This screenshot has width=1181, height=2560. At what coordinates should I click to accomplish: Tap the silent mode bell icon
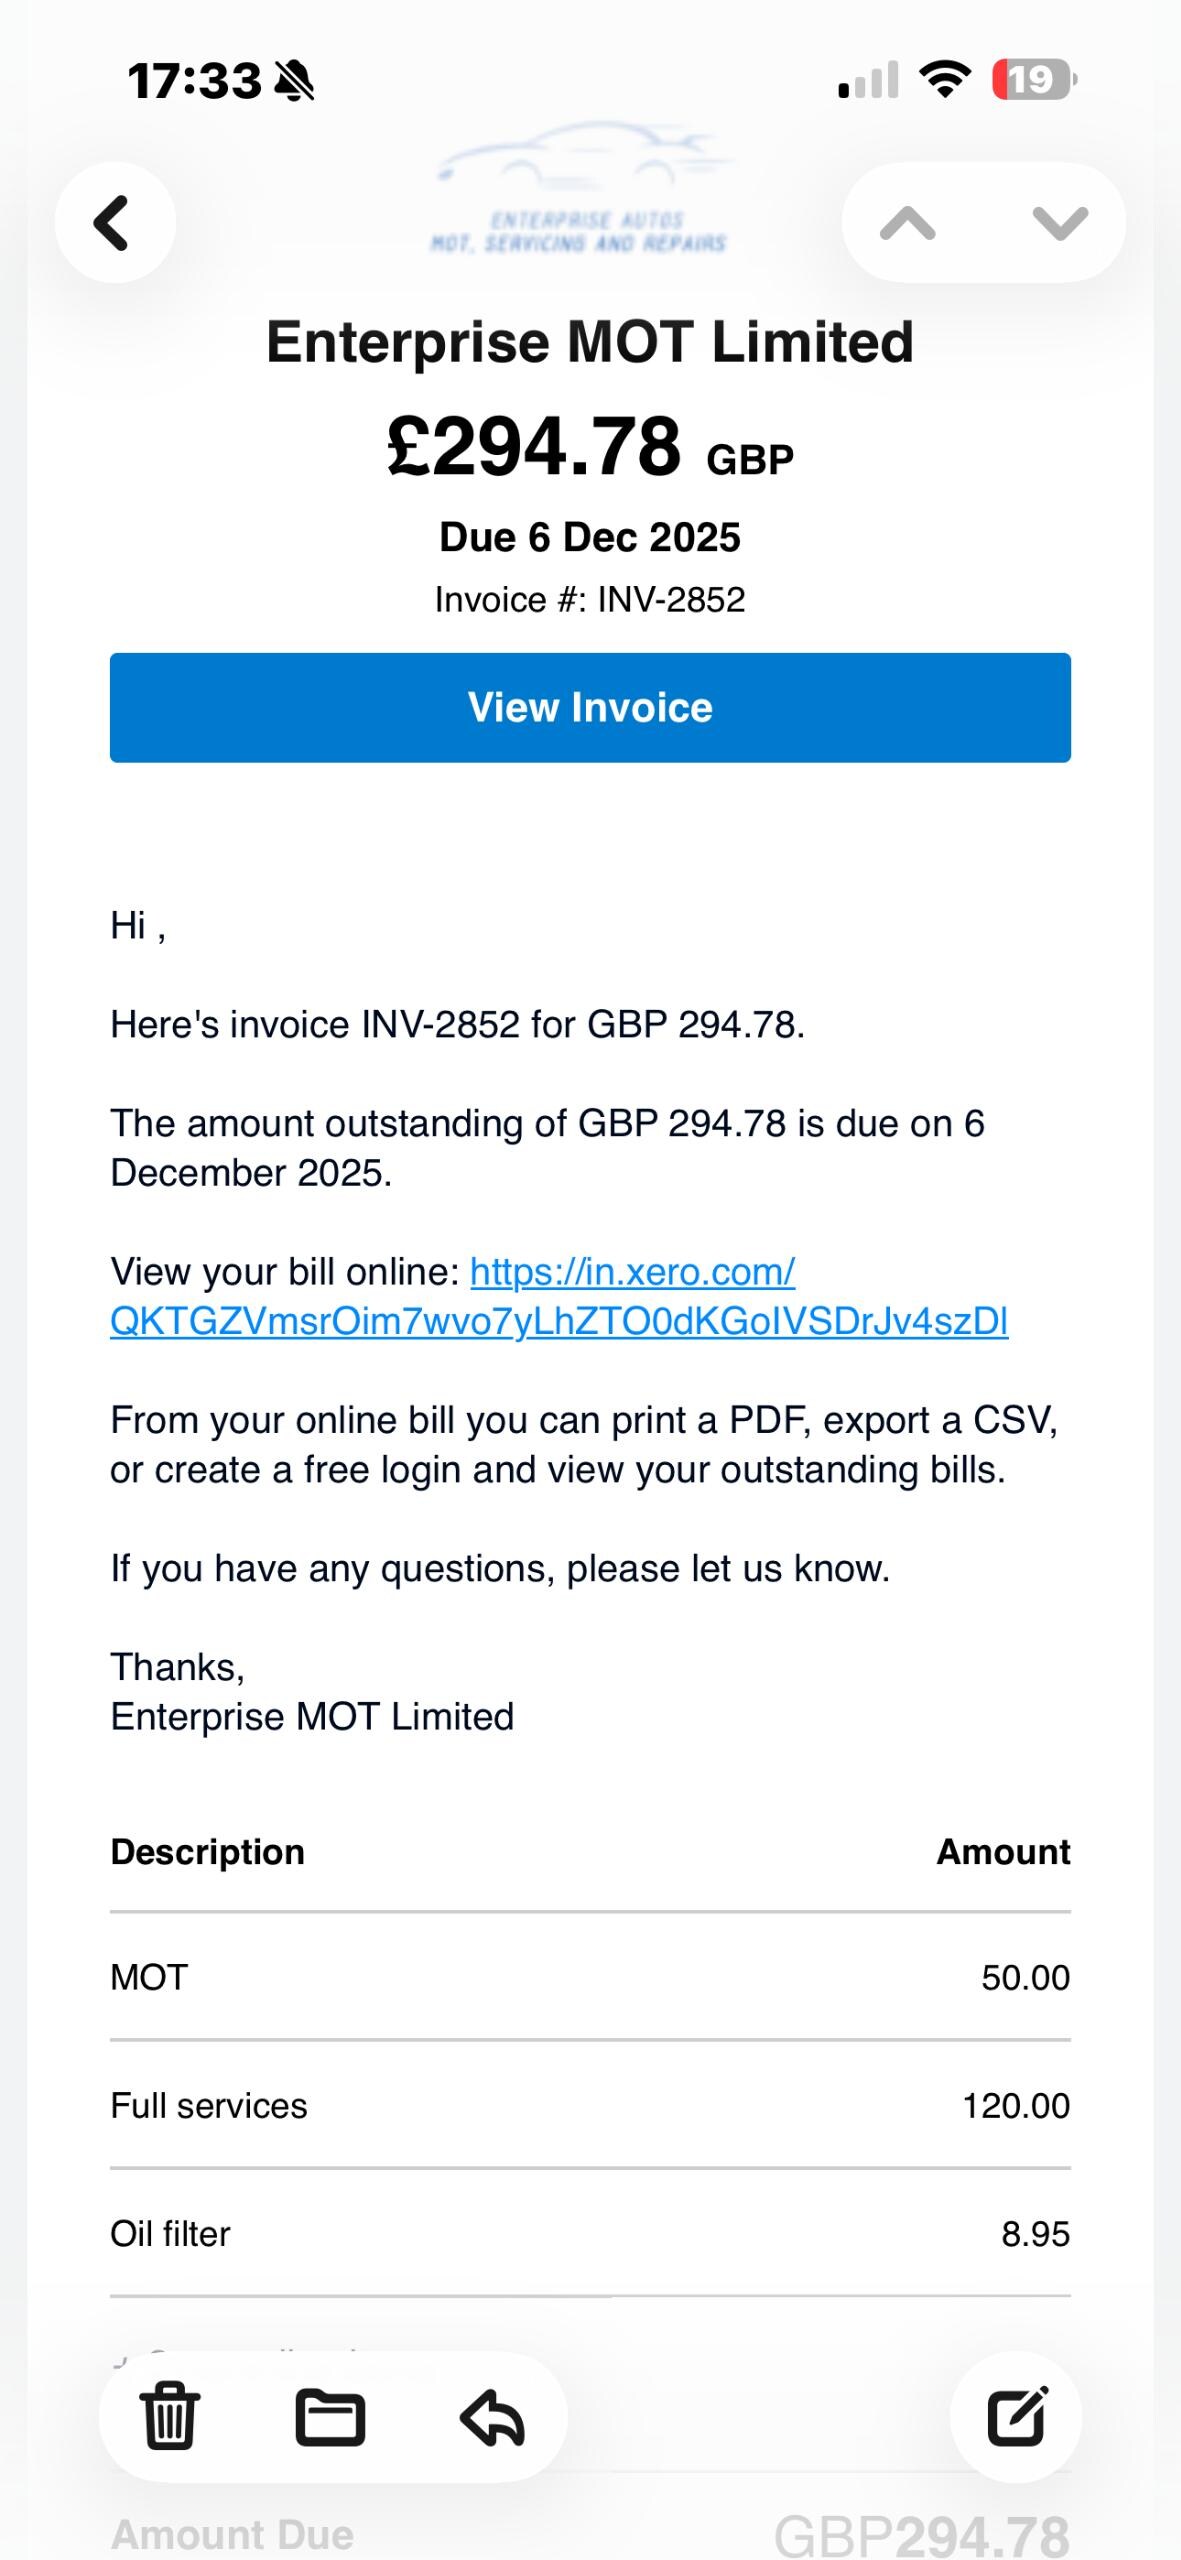(295, 81)
